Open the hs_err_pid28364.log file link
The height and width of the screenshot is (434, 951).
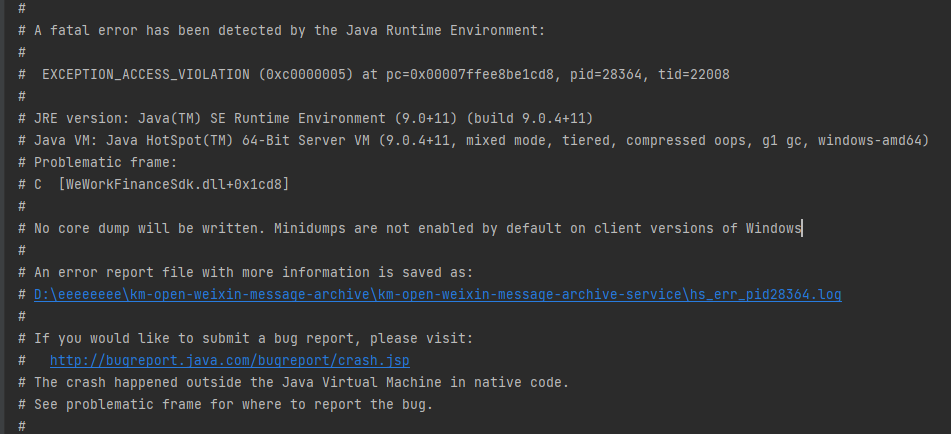pos(437,295)
